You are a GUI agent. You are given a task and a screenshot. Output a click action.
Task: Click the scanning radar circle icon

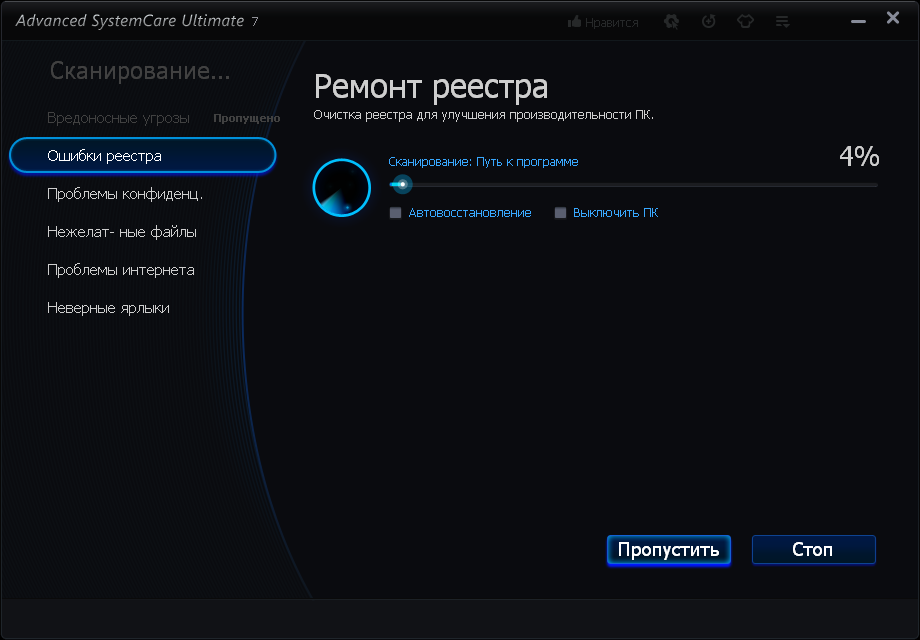coord(341,188)
